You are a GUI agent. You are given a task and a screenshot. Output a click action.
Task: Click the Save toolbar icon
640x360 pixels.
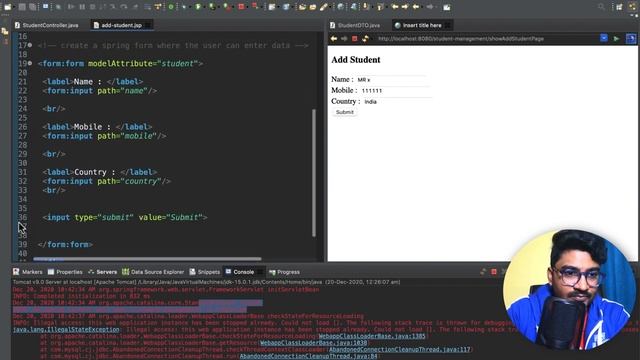(x=22, y=7)
